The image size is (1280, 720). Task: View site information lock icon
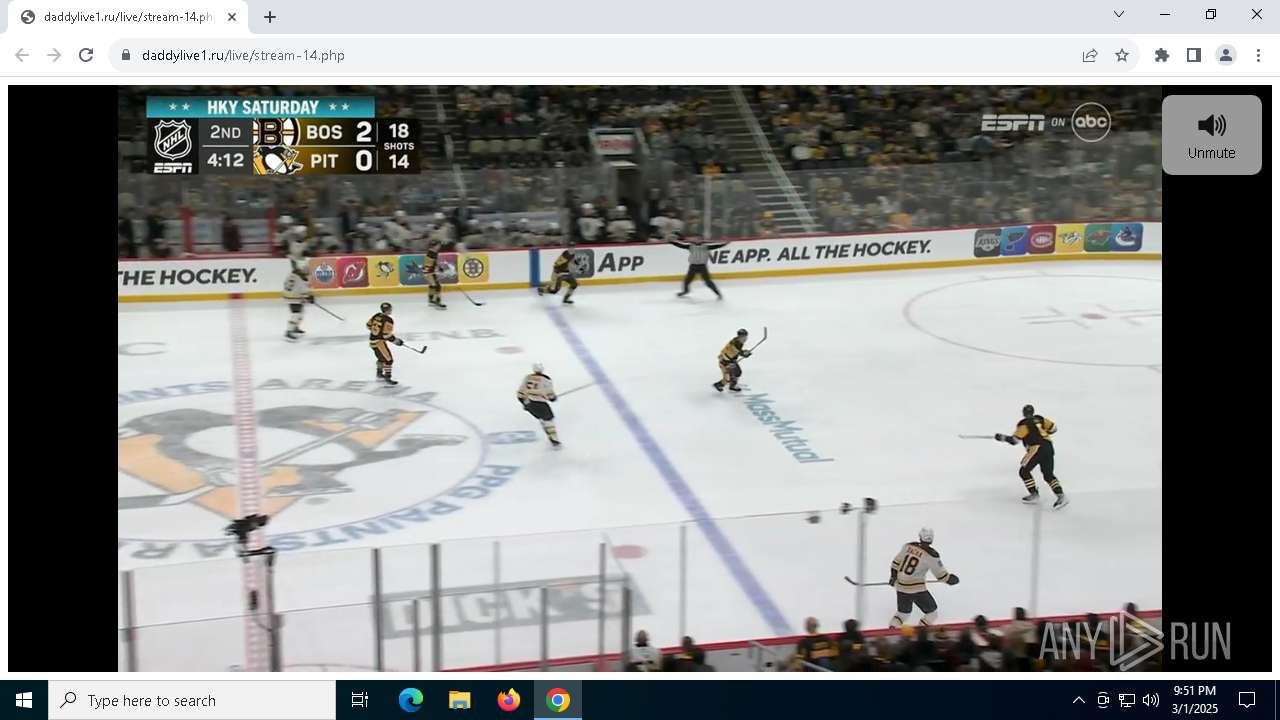[126, 55]
